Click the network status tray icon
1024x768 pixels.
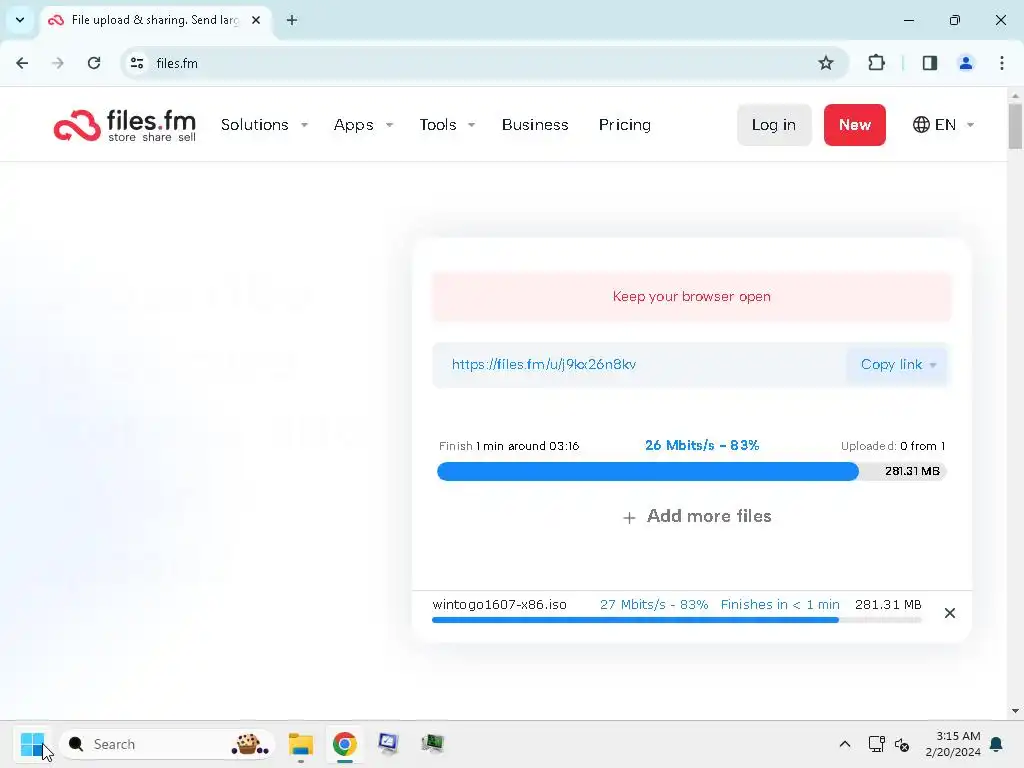(x=876, y=744)
